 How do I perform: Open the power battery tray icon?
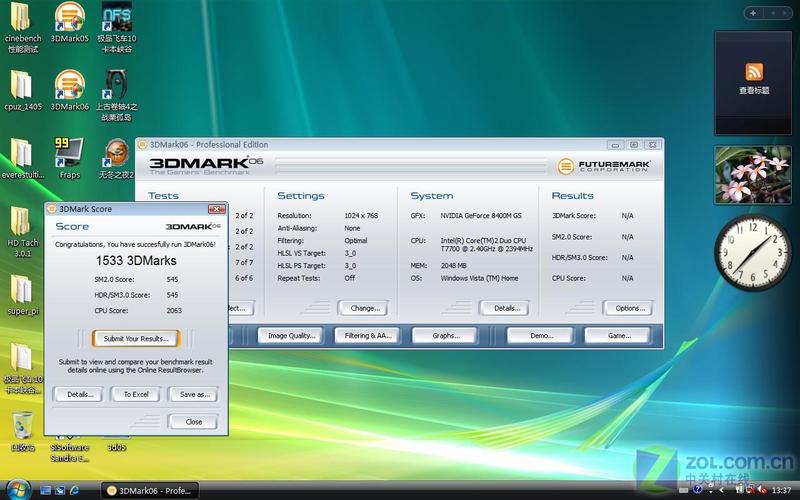tap(738, 490)
